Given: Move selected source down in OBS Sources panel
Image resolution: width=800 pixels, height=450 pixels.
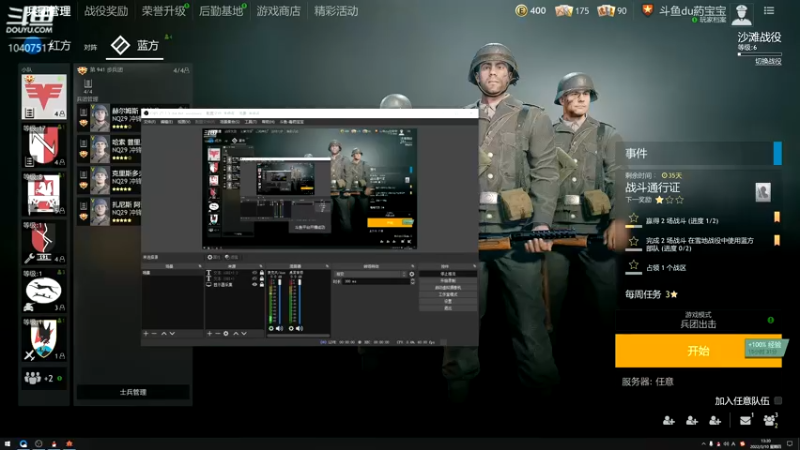Looking at the screenshot, I should point(244,333).
